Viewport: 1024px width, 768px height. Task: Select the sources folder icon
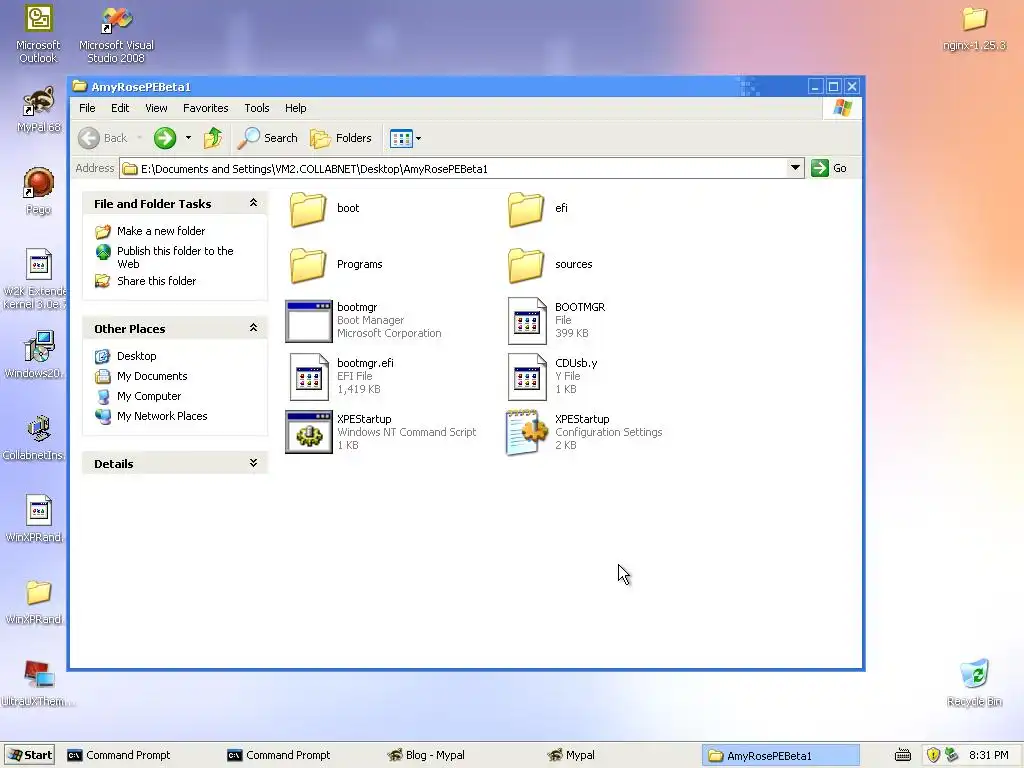tap(526, 265)
